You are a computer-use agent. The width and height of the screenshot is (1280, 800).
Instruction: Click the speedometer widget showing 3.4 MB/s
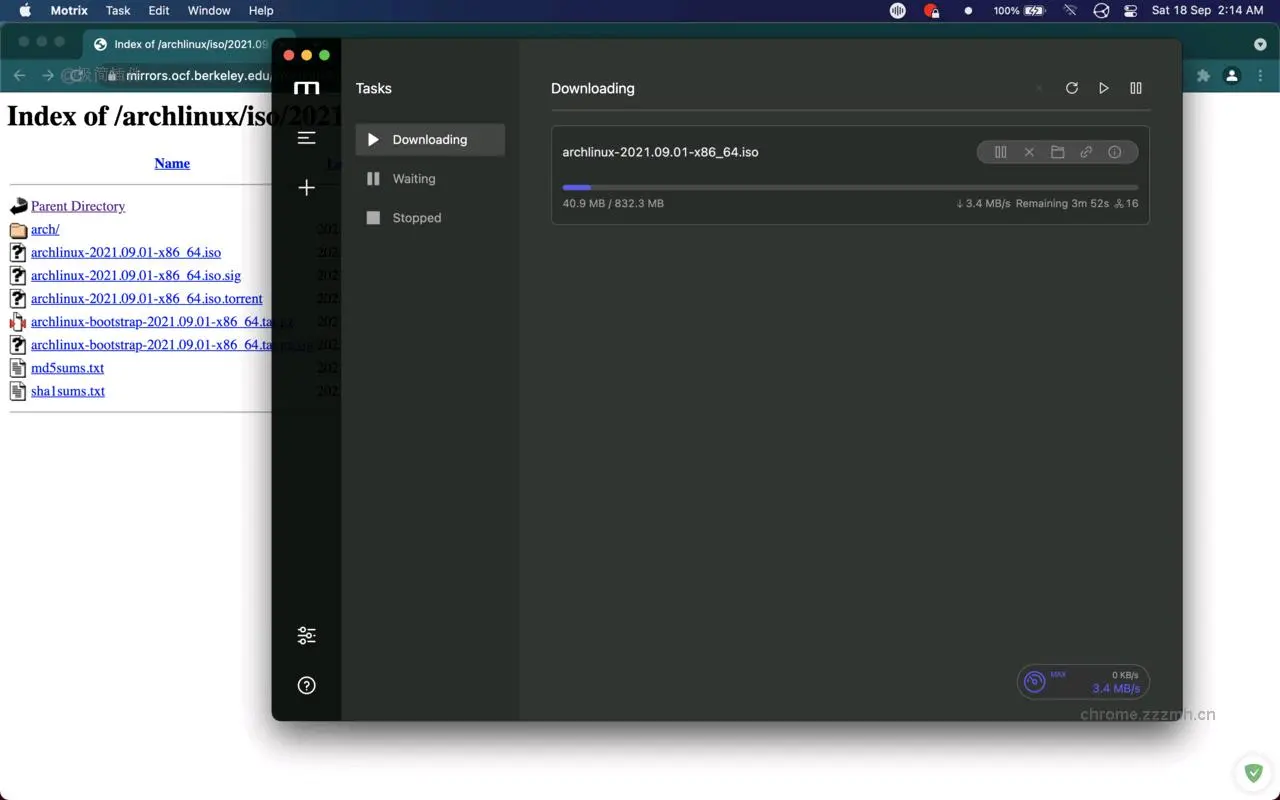(x=1083, y=682)
